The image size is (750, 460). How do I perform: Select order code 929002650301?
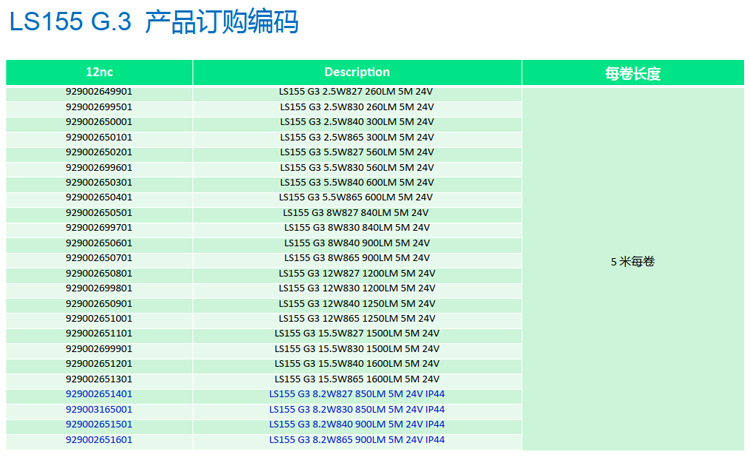99,182
